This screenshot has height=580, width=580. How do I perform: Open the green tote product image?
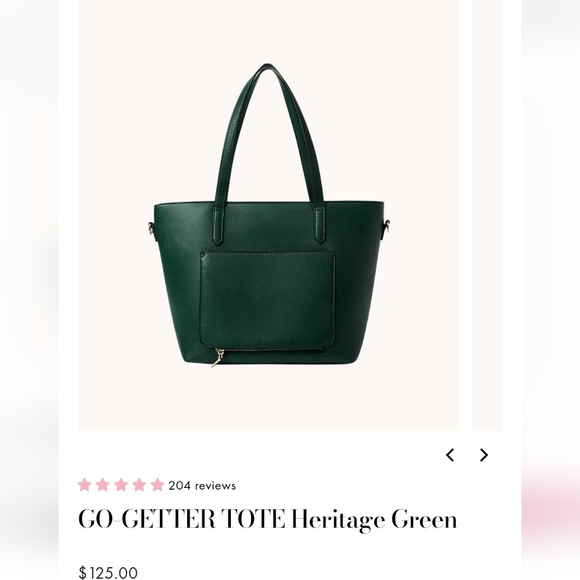click(x=269, y=215)
